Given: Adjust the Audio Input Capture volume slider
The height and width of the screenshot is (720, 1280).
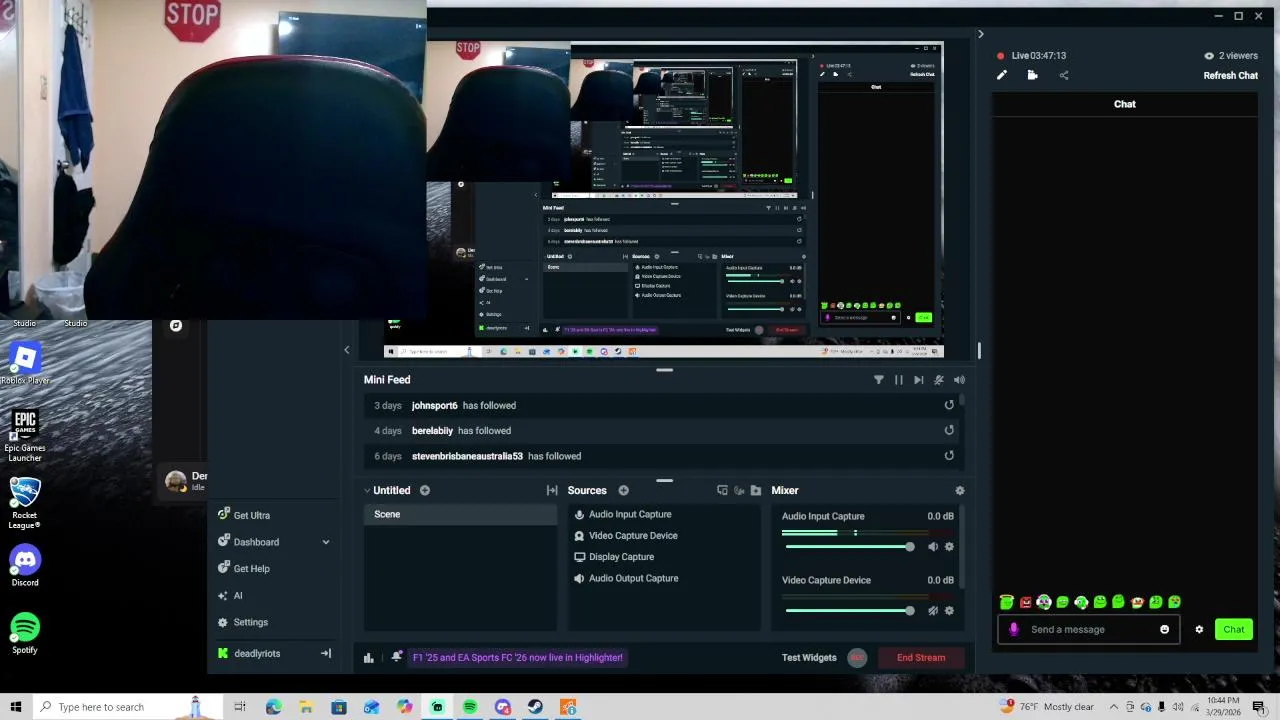Looking at the screenshot, I should (x=849, y=547).
